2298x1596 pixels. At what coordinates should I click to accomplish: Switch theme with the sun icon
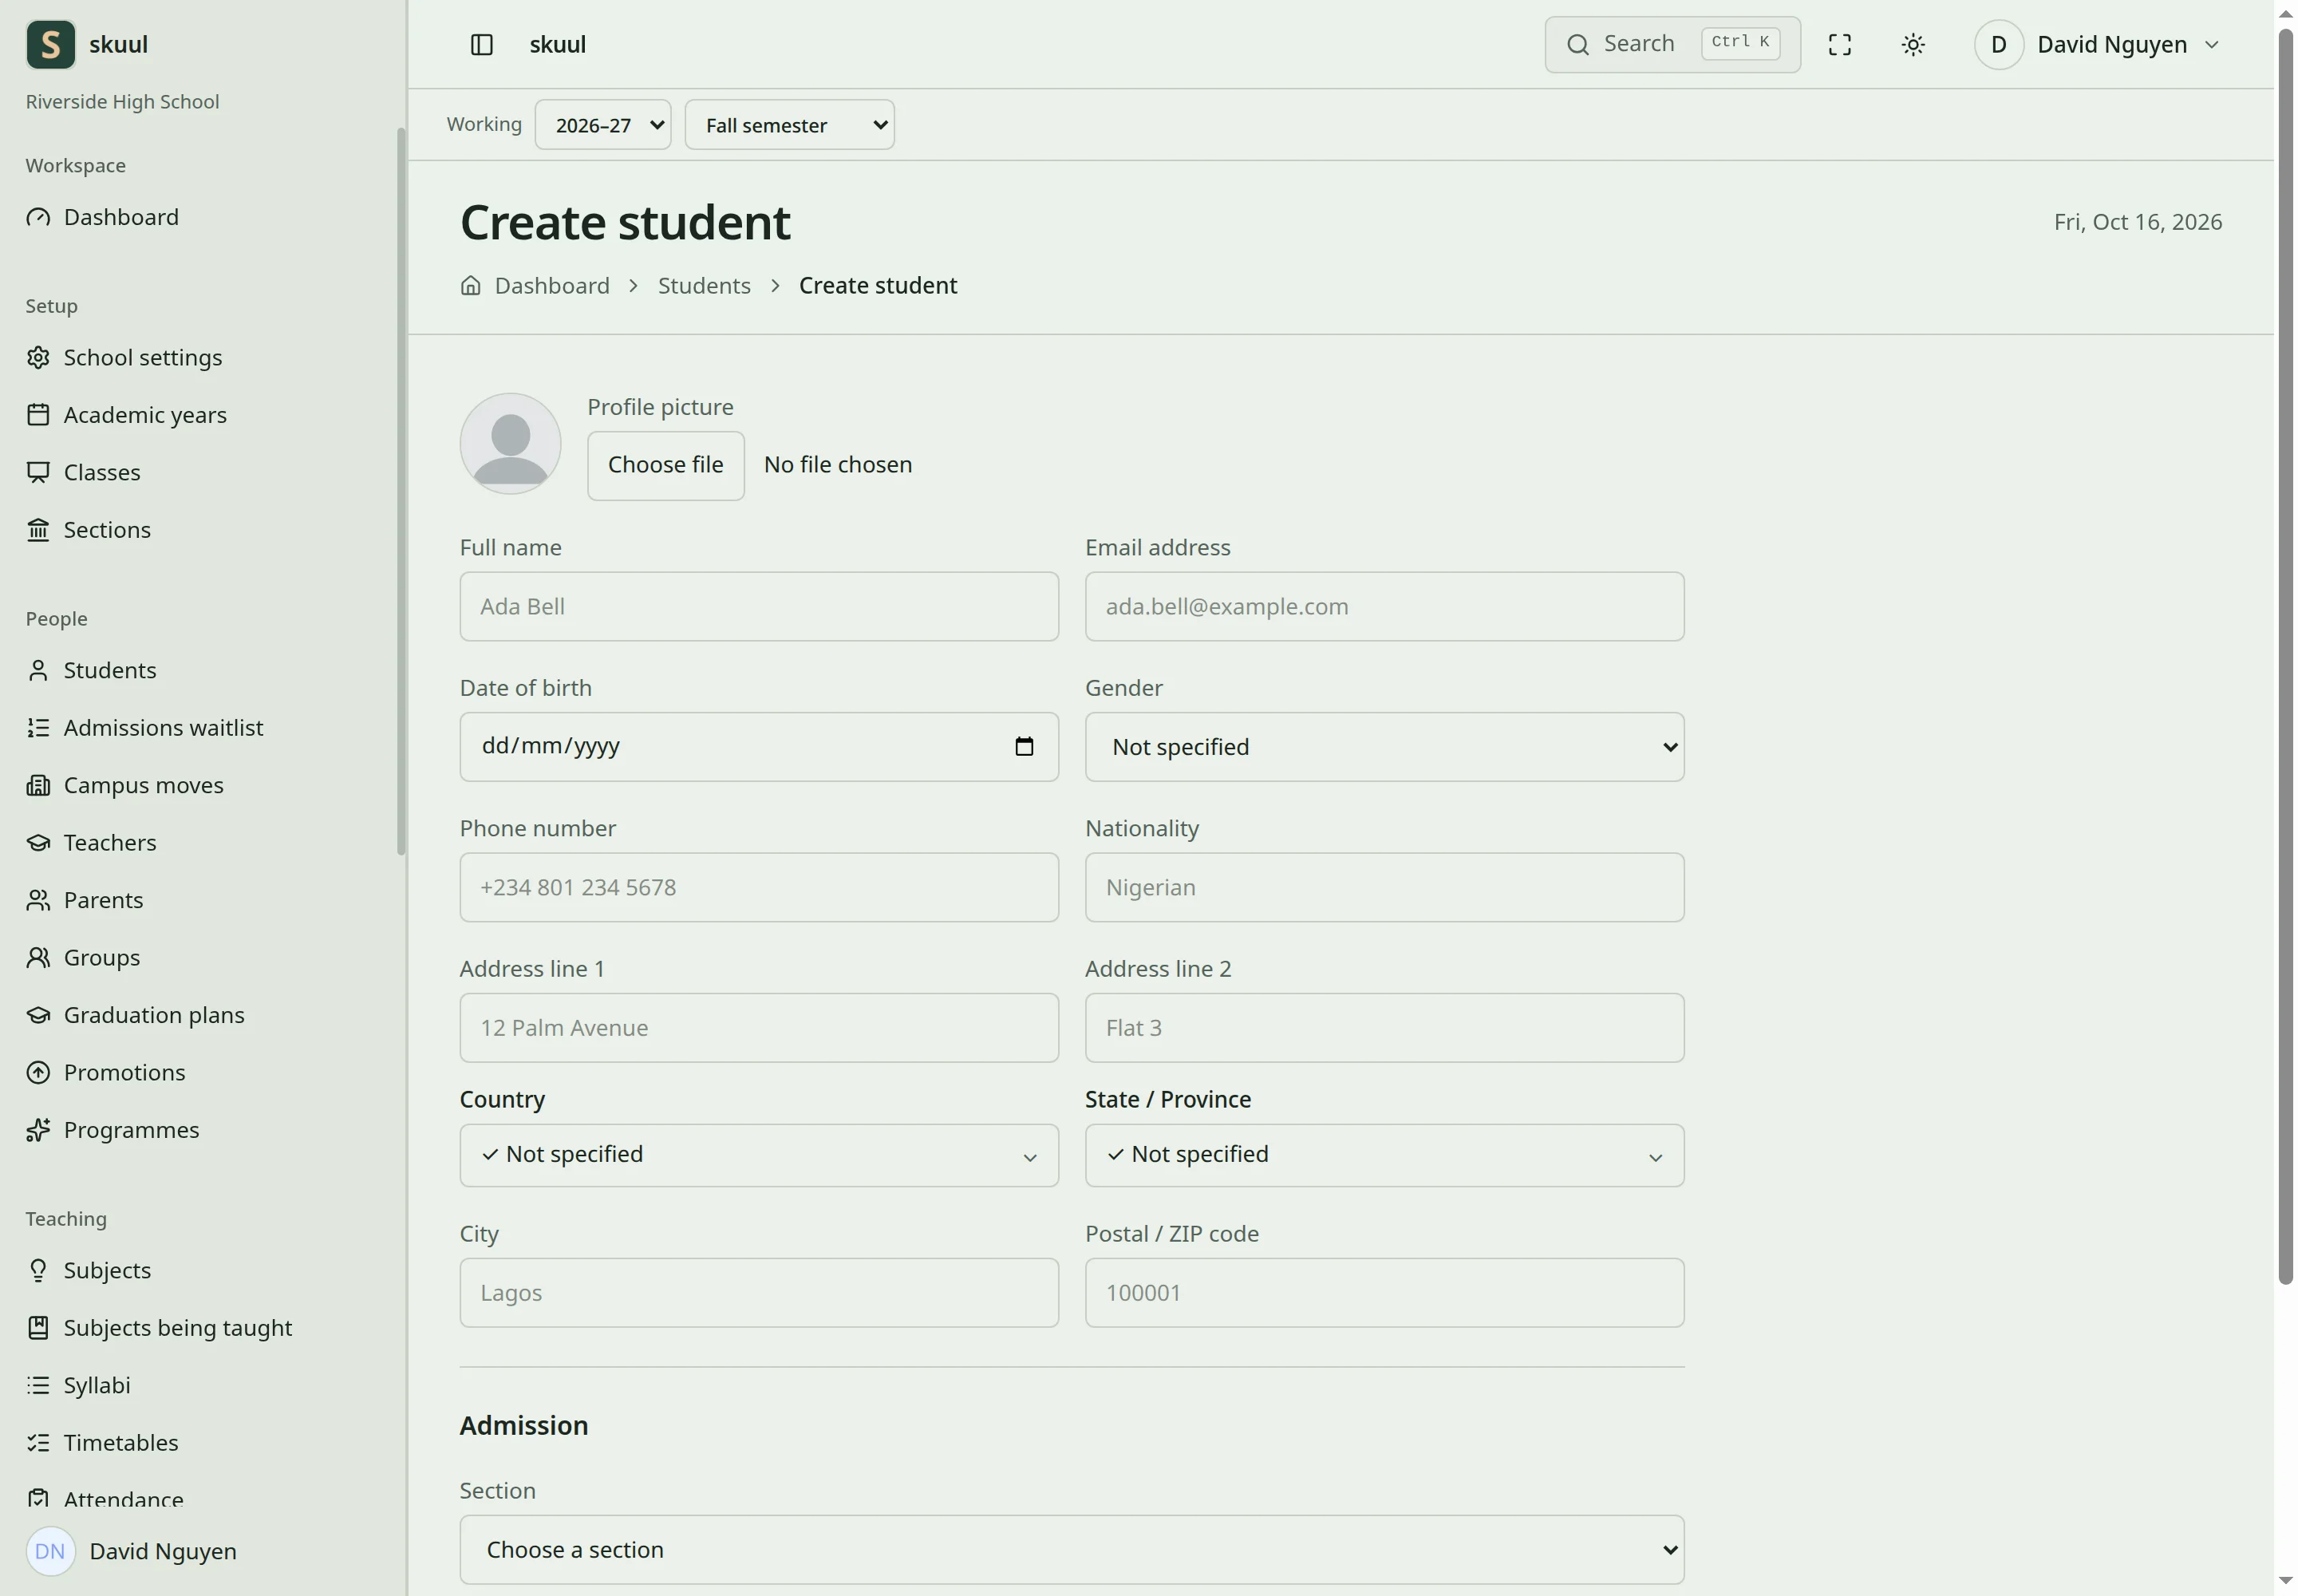(1912, 45)
